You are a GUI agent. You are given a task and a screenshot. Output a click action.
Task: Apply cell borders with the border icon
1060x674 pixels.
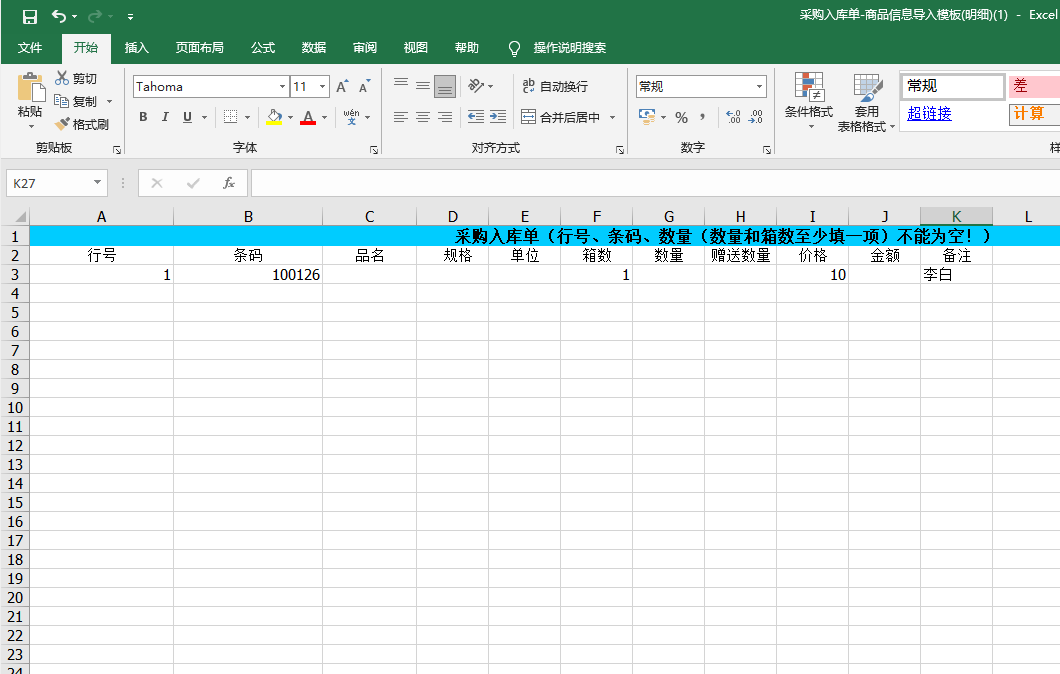coord(231,117)
